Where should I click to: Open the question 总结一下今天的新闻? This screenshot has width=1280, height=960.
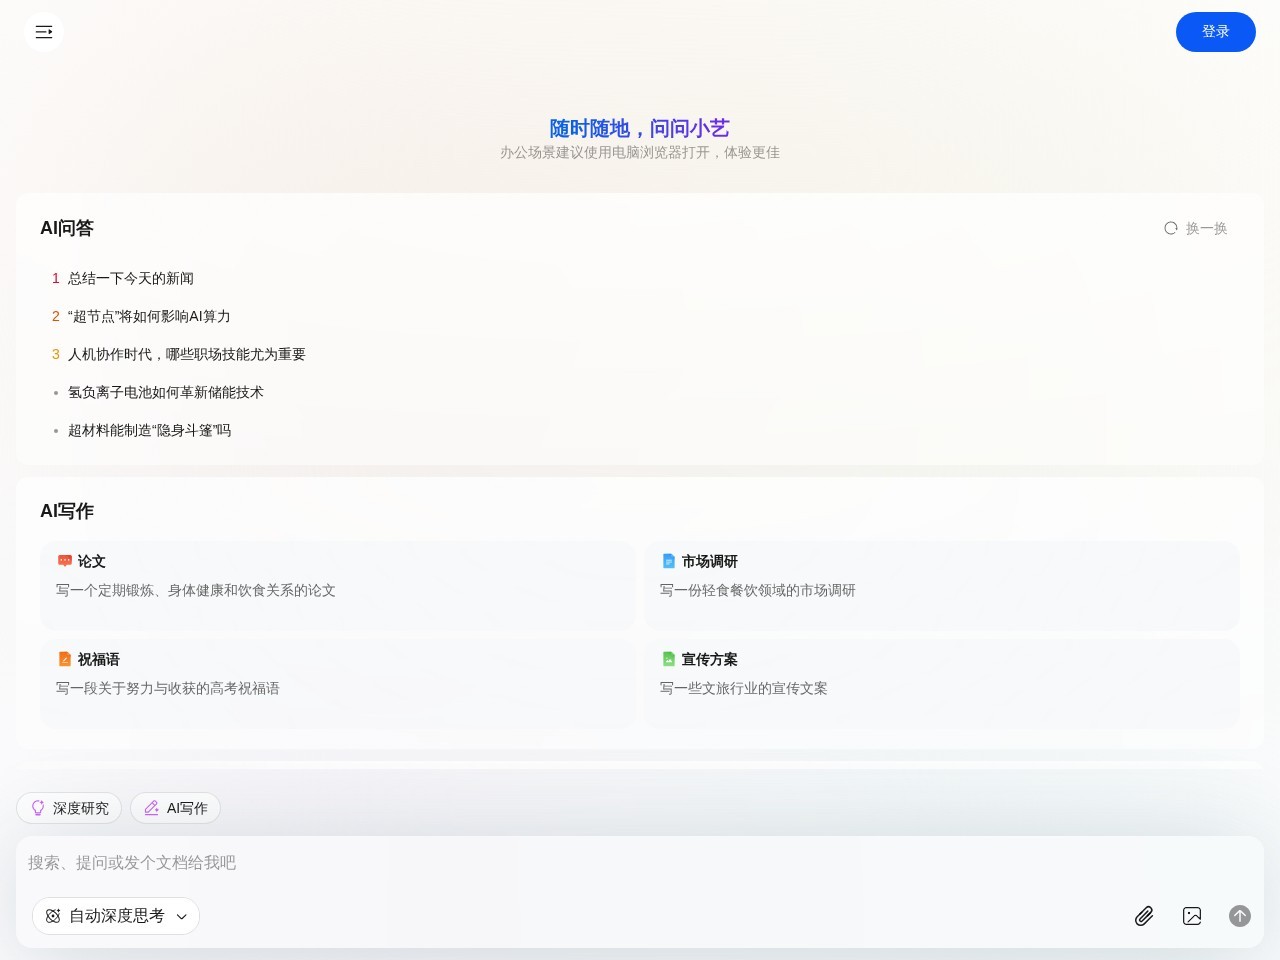(131, 278)
